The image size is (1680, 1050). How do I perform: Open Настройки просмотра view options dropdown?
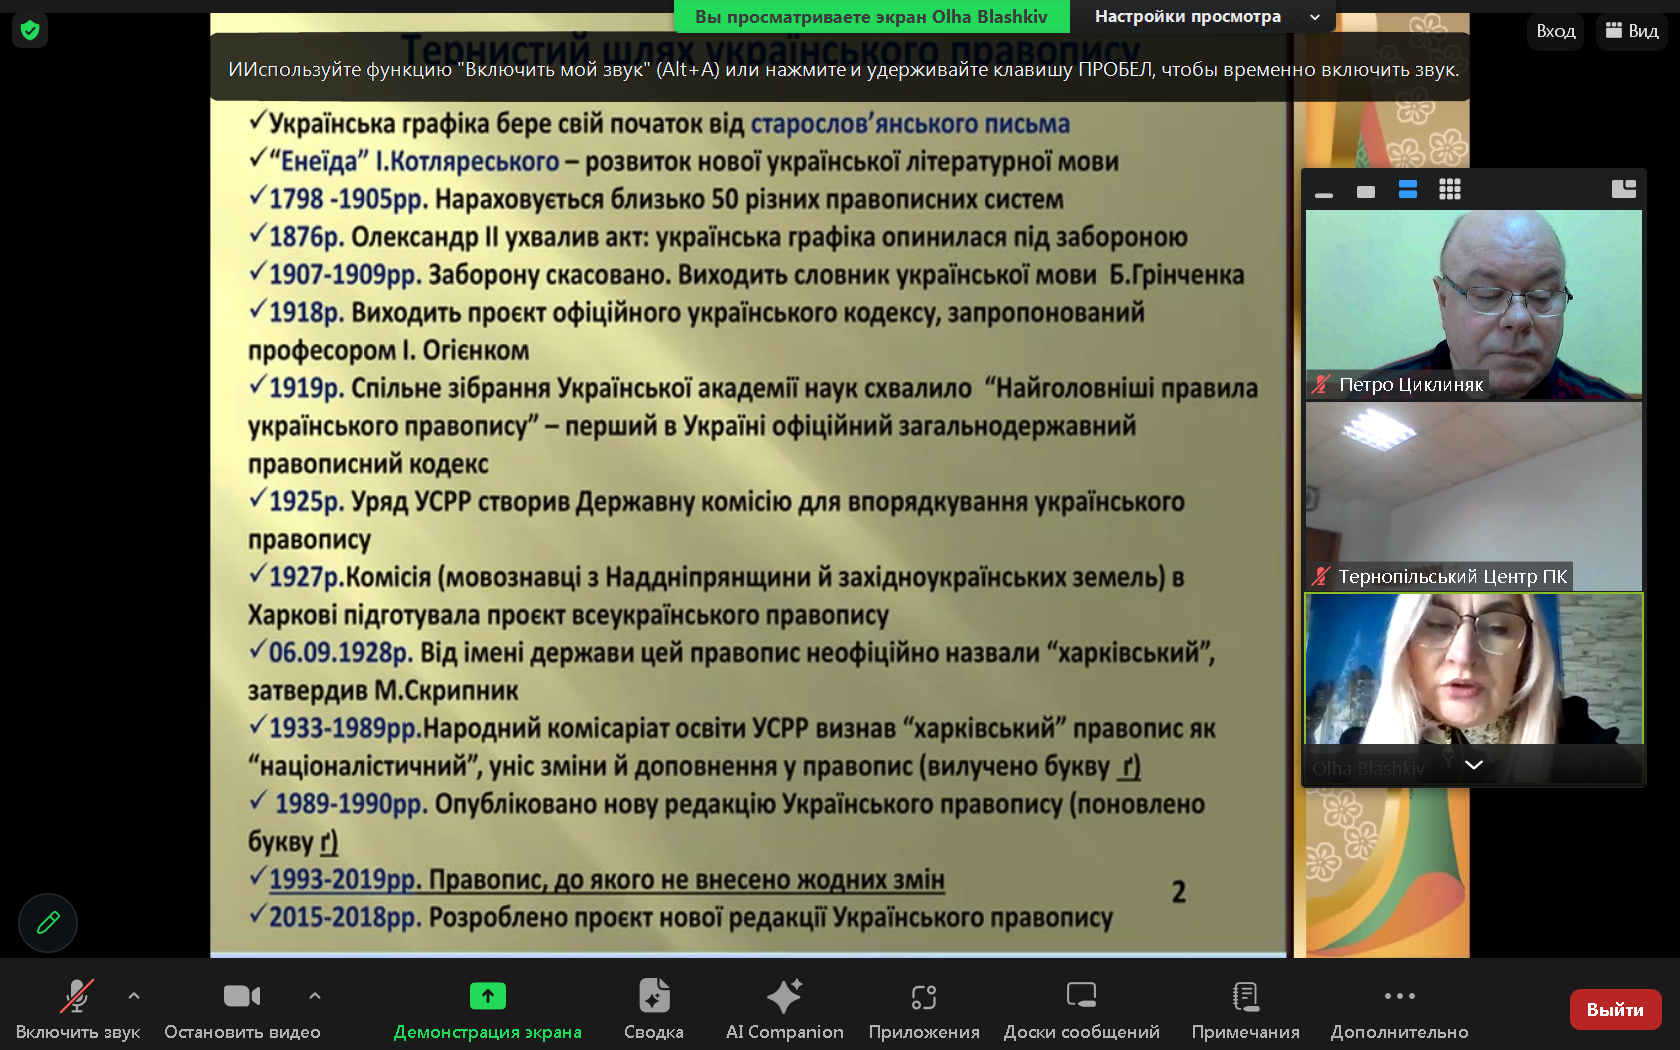pos(1206,16)
